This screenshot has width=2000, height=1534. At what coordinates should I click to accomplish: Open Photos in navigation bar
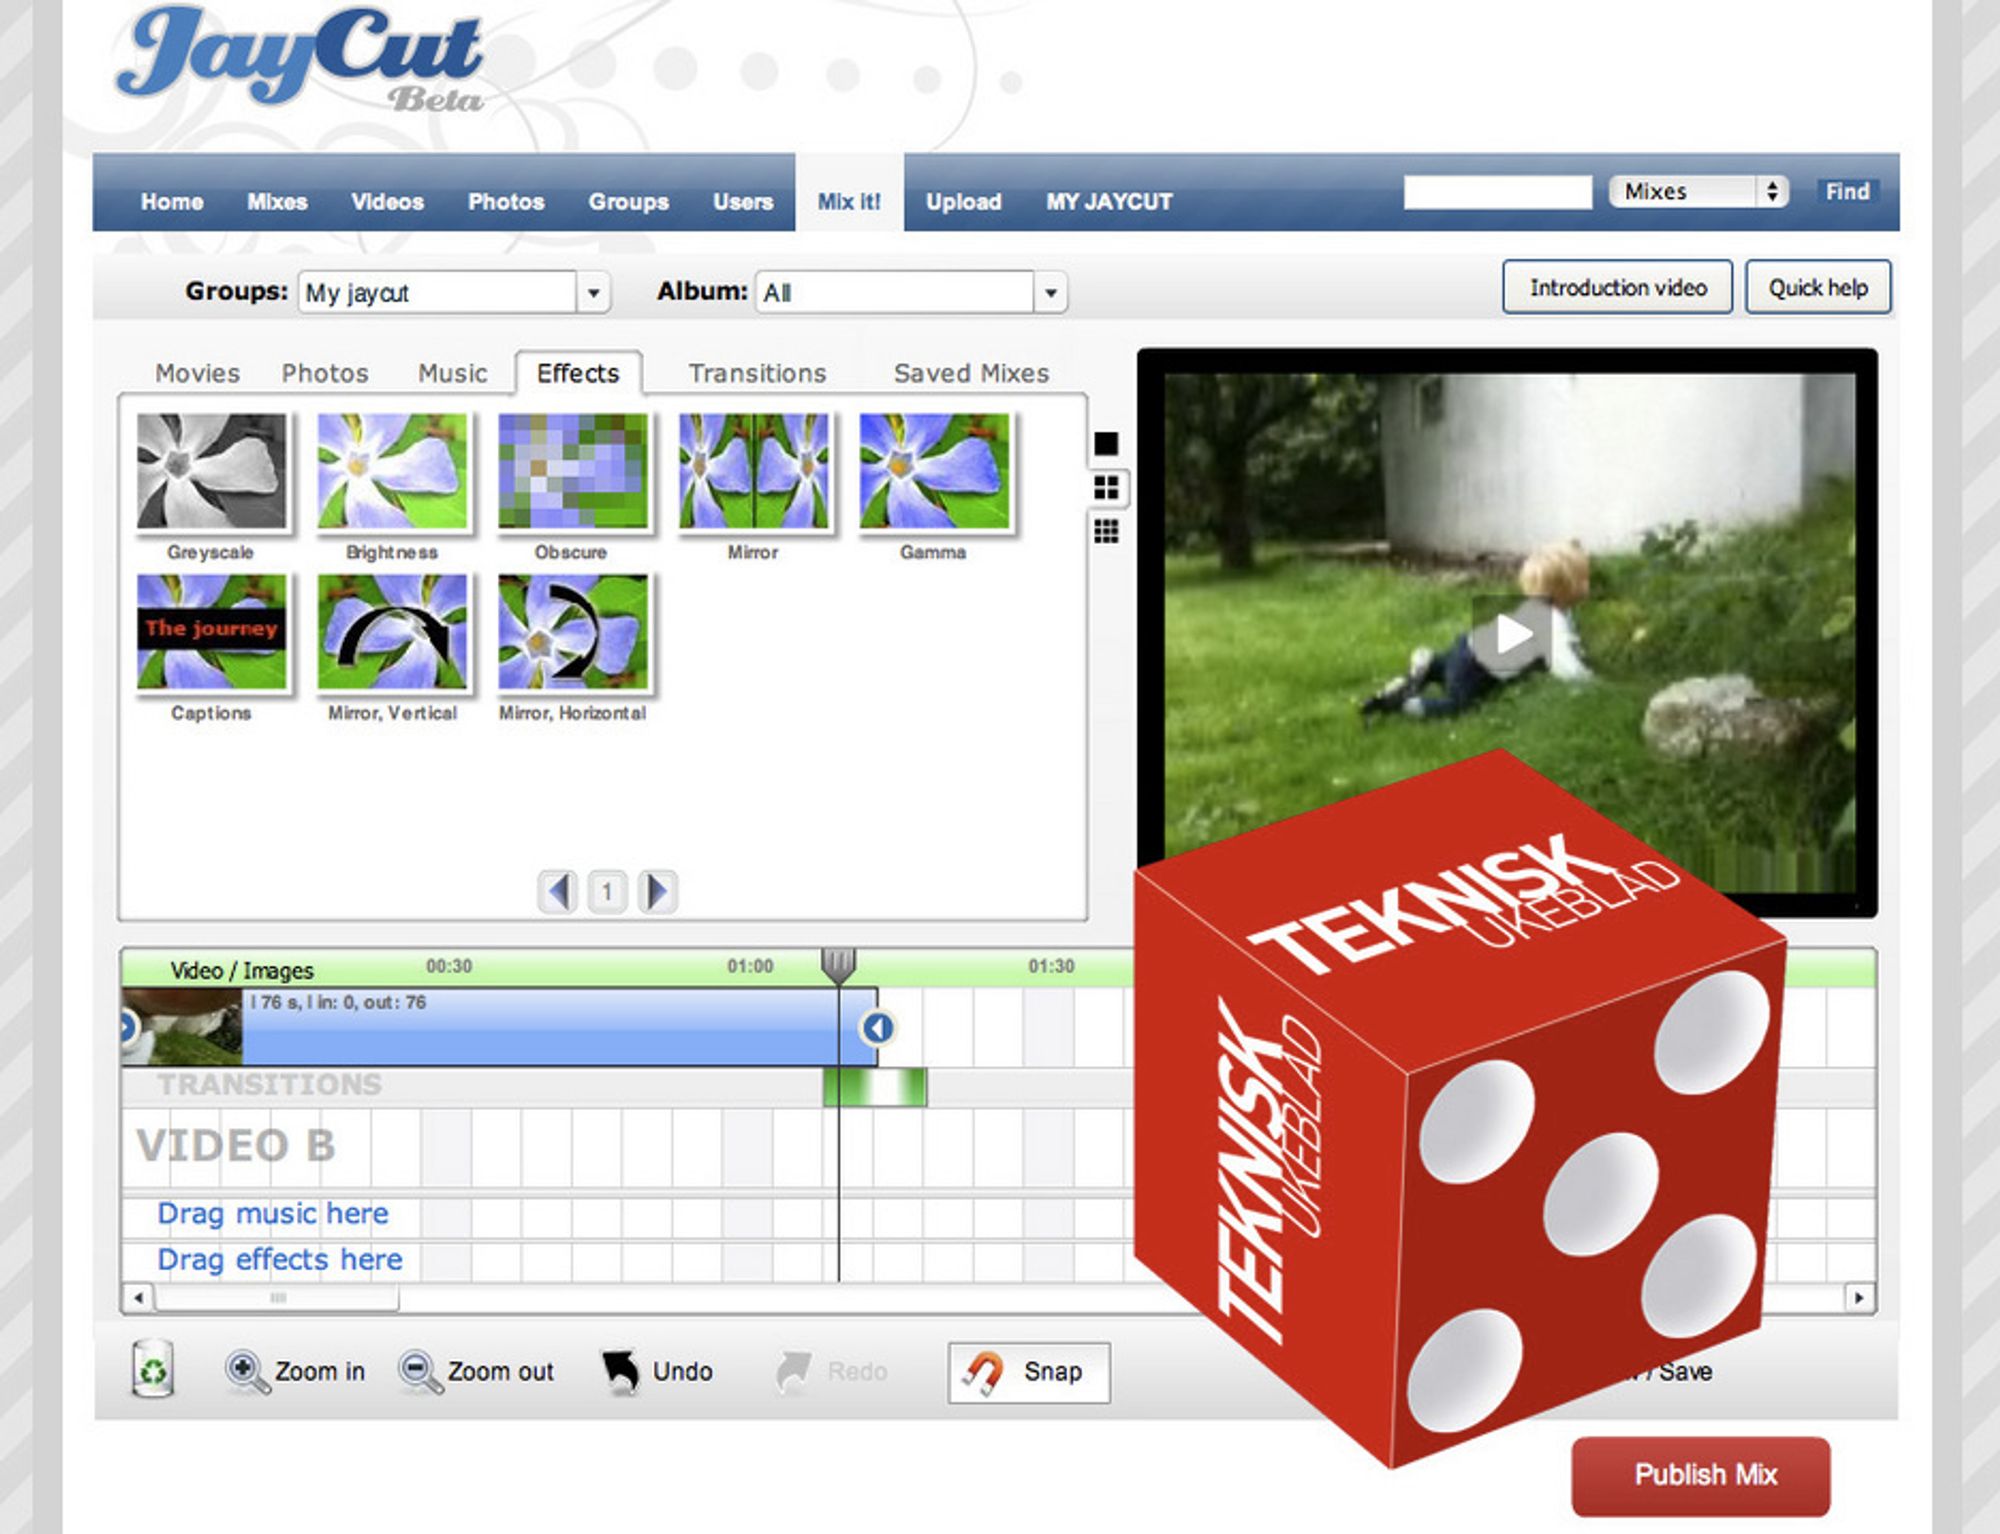click(x=506, y=202)
